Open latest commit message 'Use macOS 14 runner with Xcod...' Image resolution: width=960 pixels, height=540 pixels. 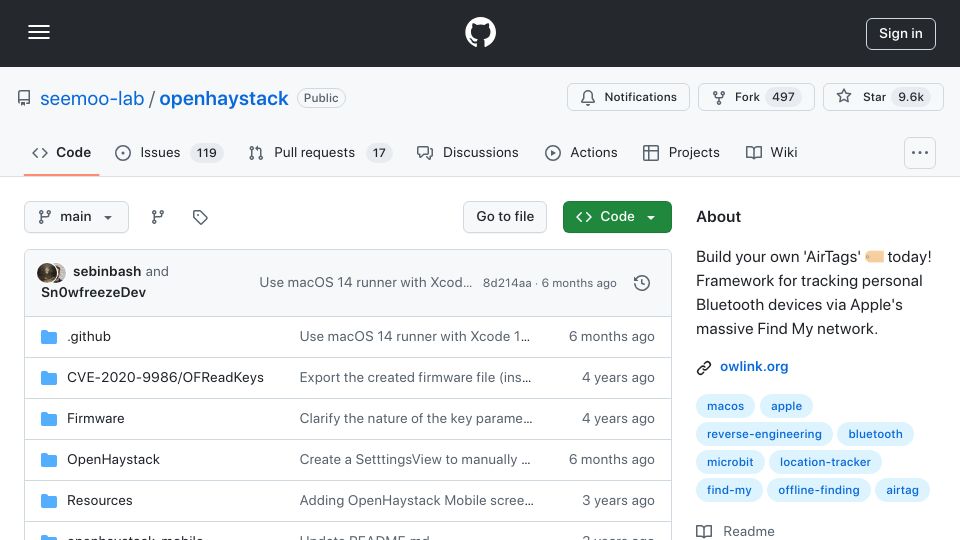coord(366,283)
